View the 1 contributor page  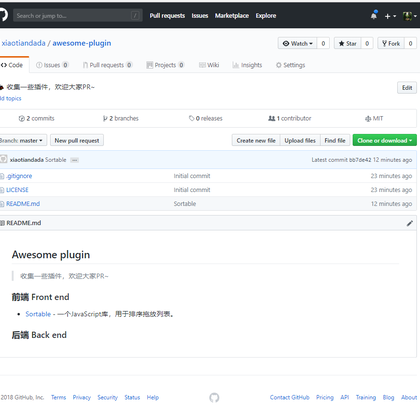290,118
